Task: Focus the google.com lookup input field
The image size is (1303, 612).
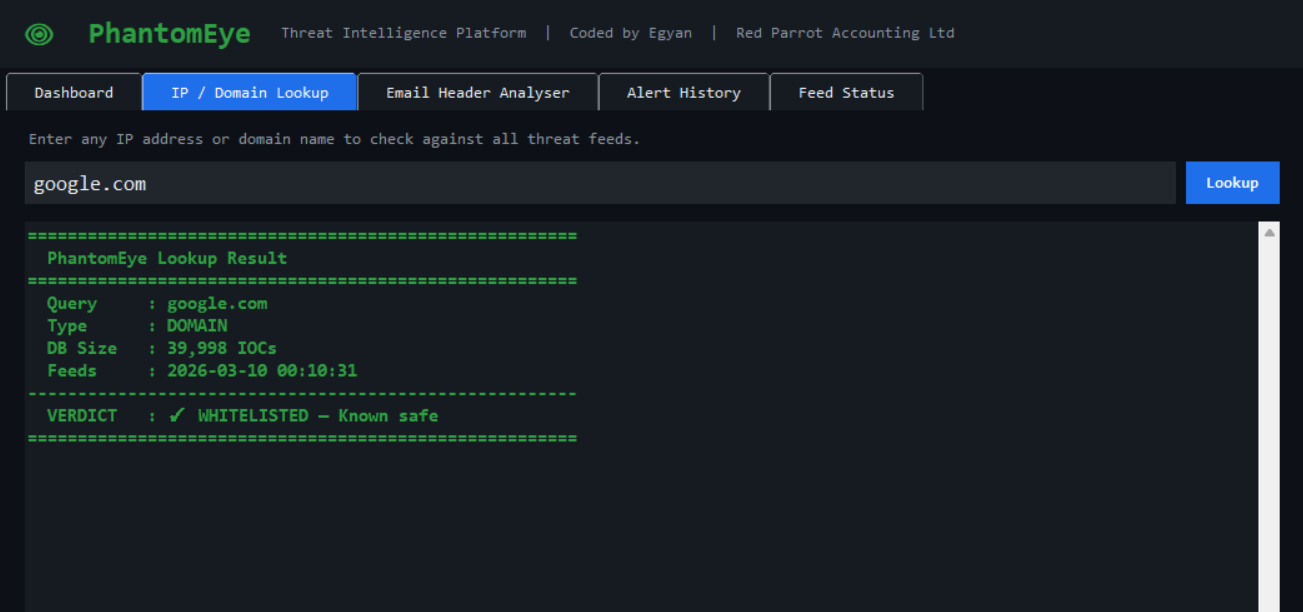Action: (600, 183)
